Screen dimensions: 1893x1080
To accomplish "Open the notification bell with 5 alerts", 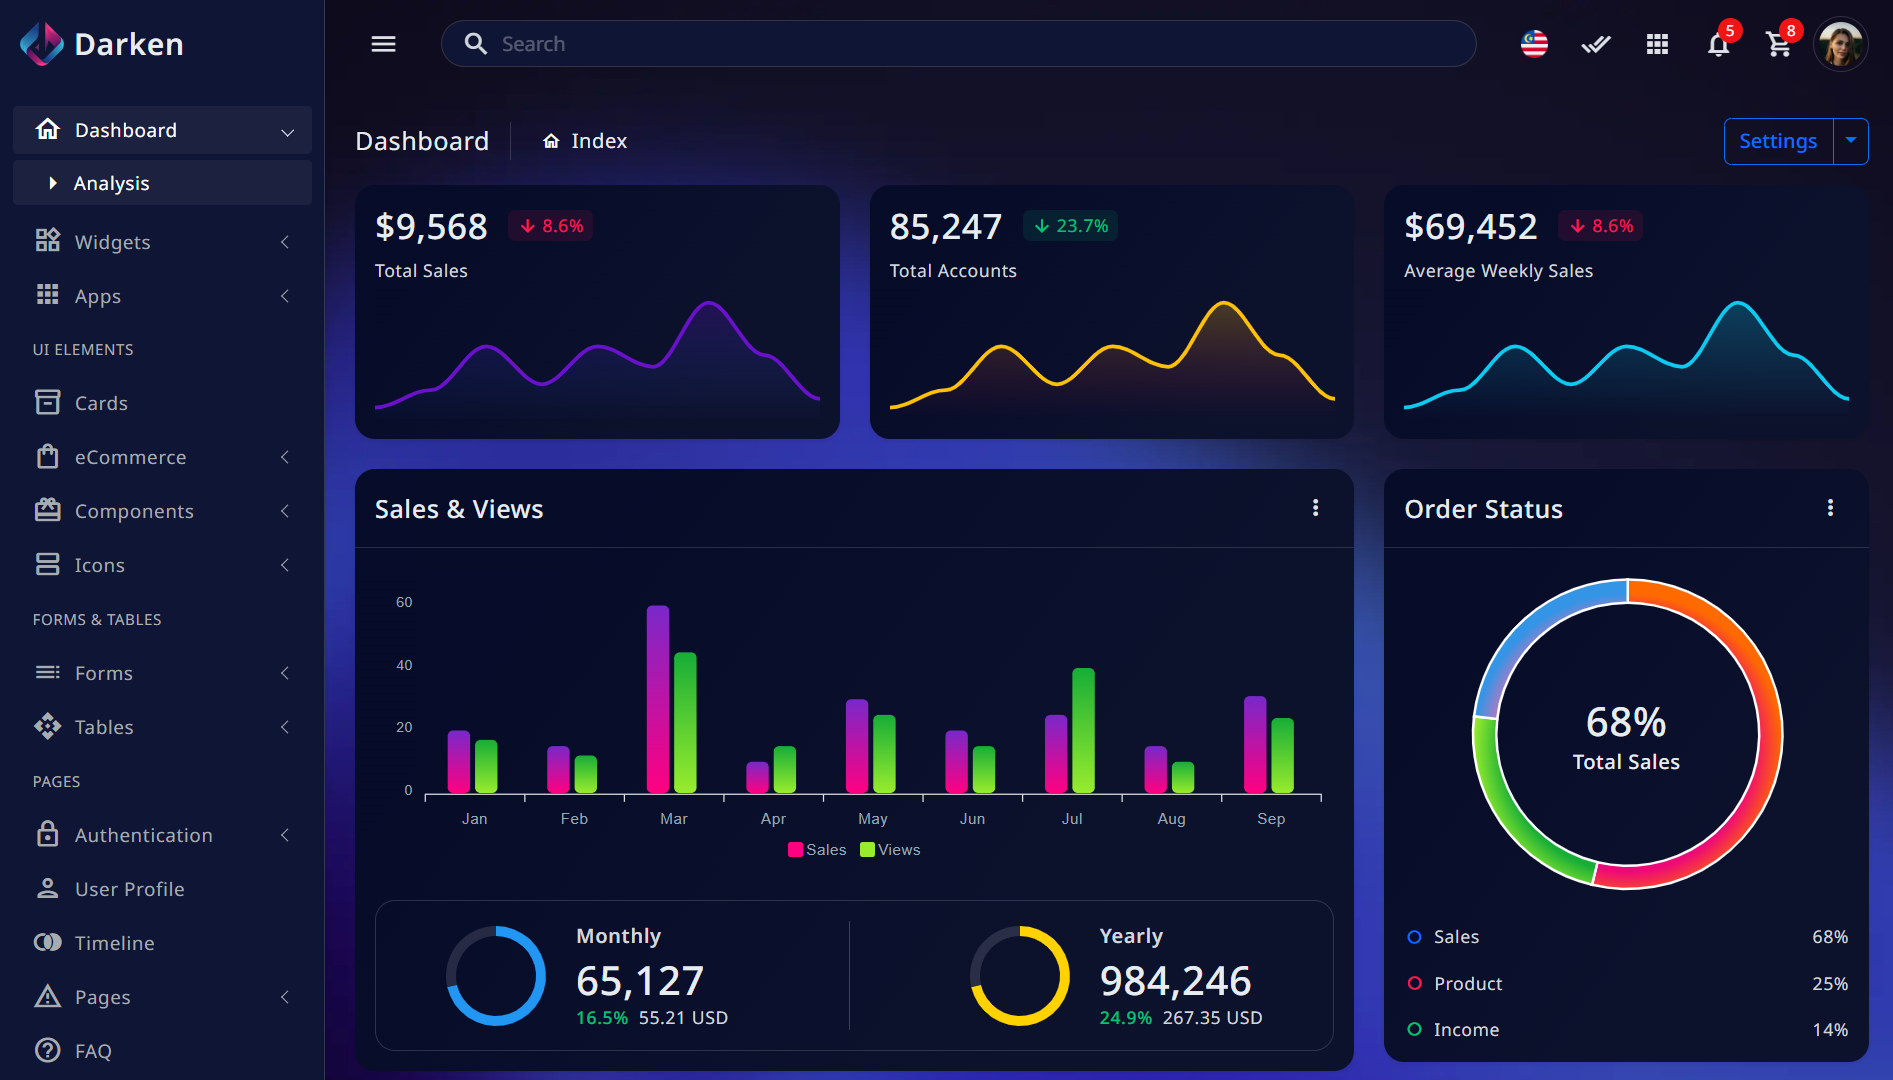I will click(x=1718, y=44).
